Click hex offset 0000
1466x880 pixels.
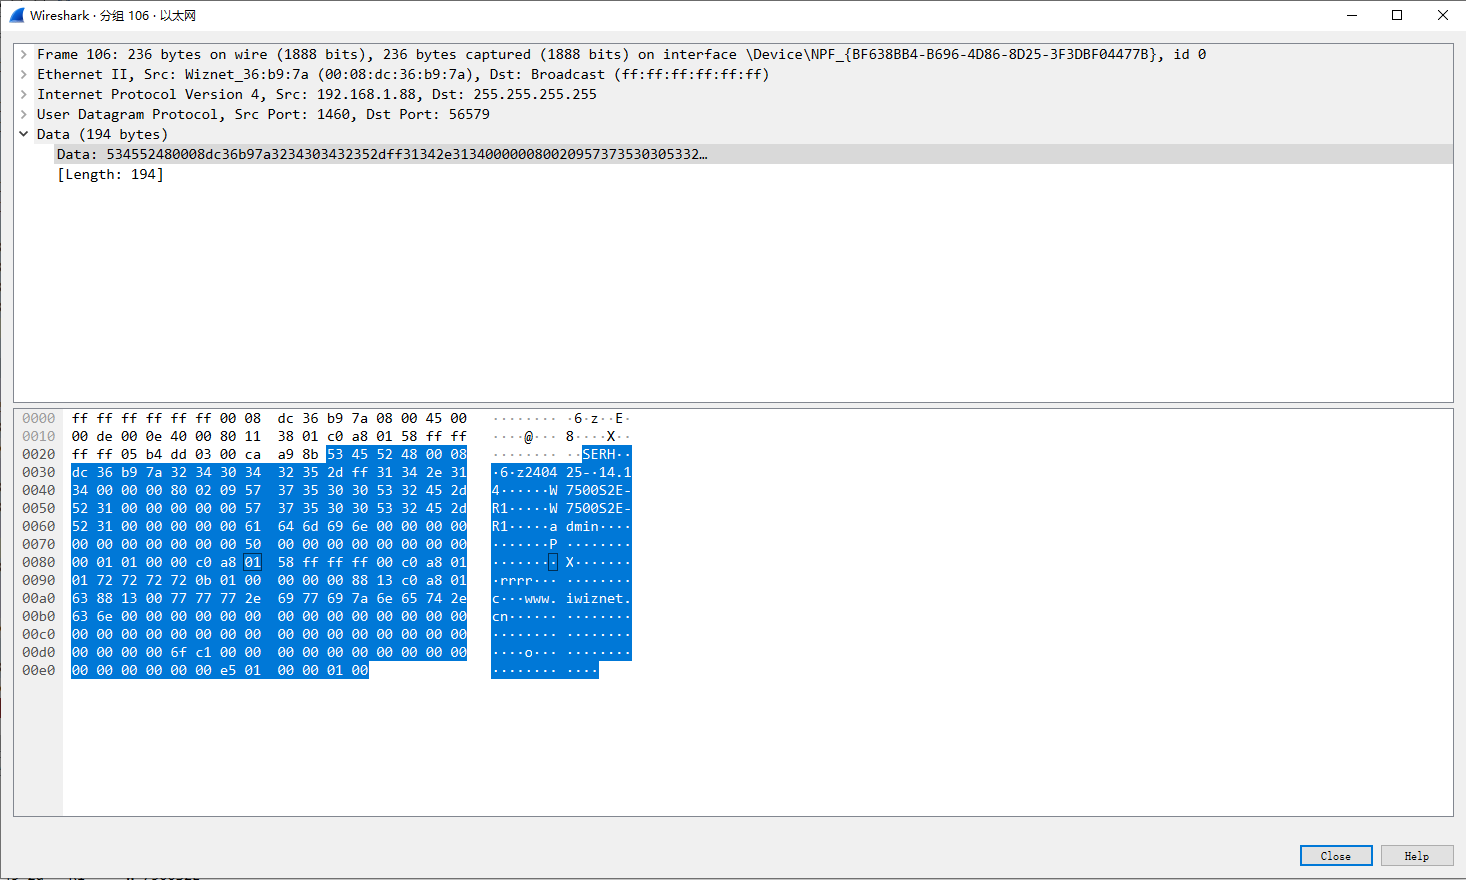coord(39,418)
